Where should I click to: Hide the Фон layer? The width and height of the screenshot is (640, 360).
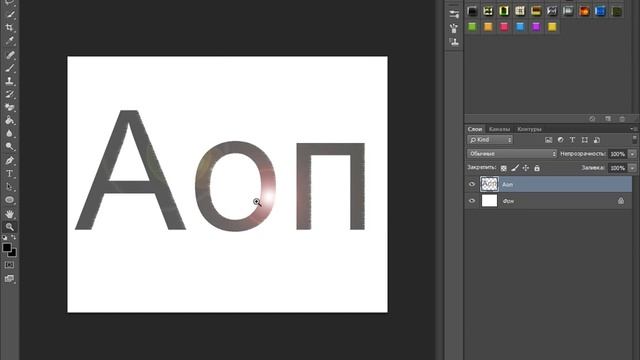point(472,201)
